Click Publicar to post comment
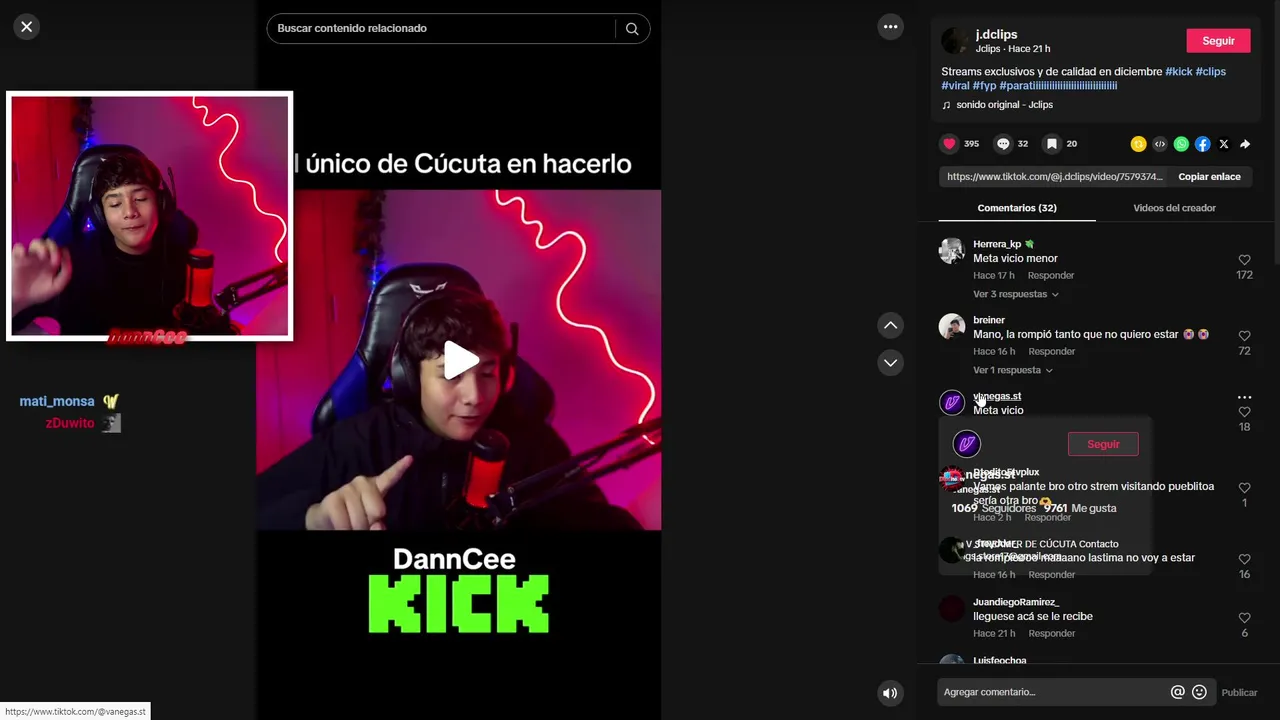This screenshot has height=720, width=1280. 1239,692
